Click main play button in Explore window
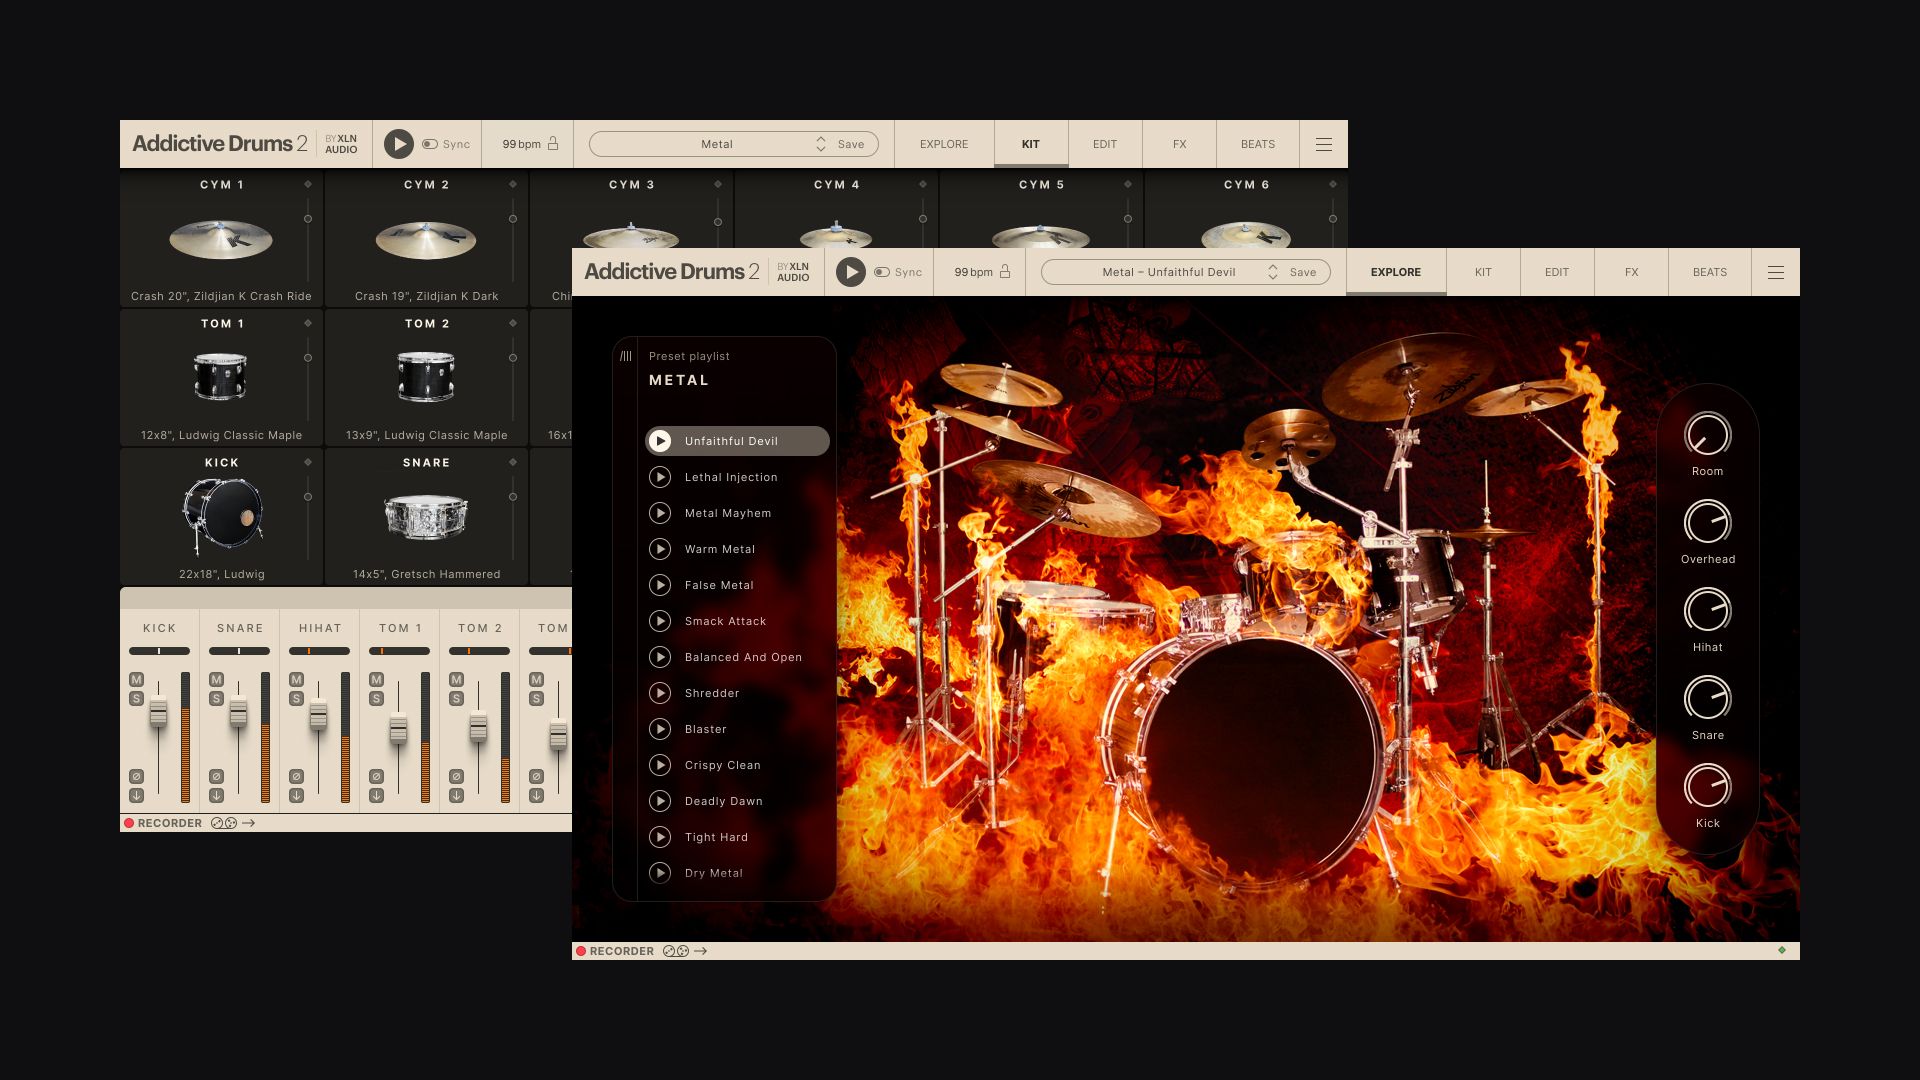Screen dimensions: 1920x1080 tap(851, 272)
